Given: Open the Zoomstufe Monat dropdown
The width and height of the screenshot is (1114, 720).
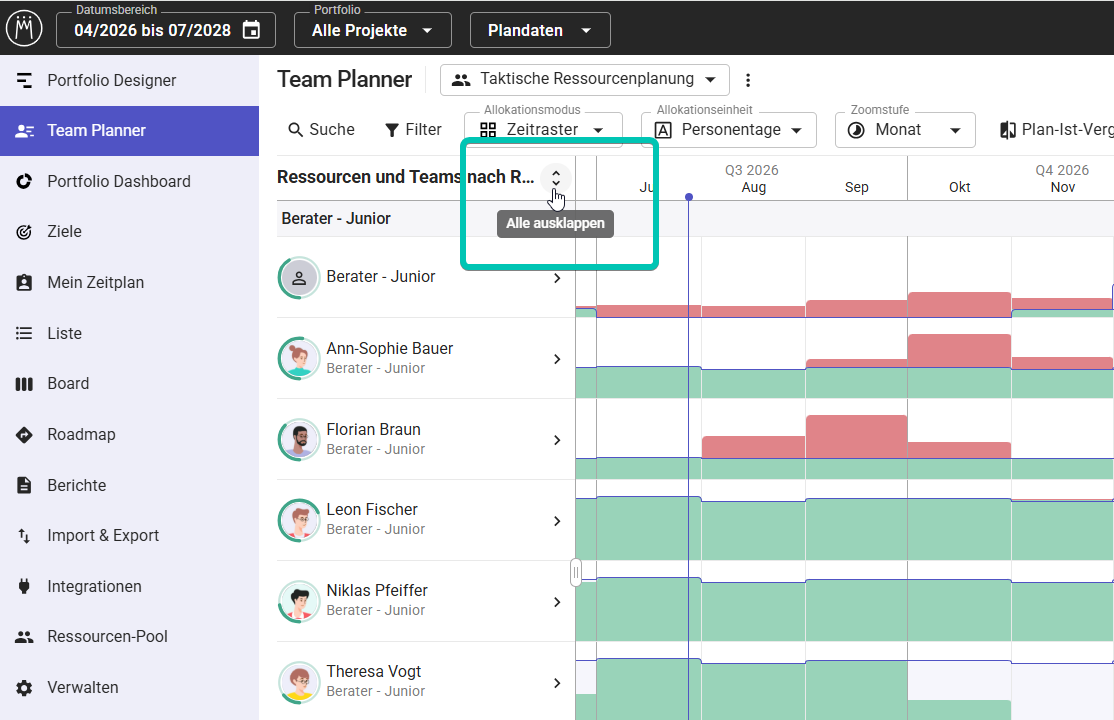Looking at the screenshot, I should pos(905,129).
